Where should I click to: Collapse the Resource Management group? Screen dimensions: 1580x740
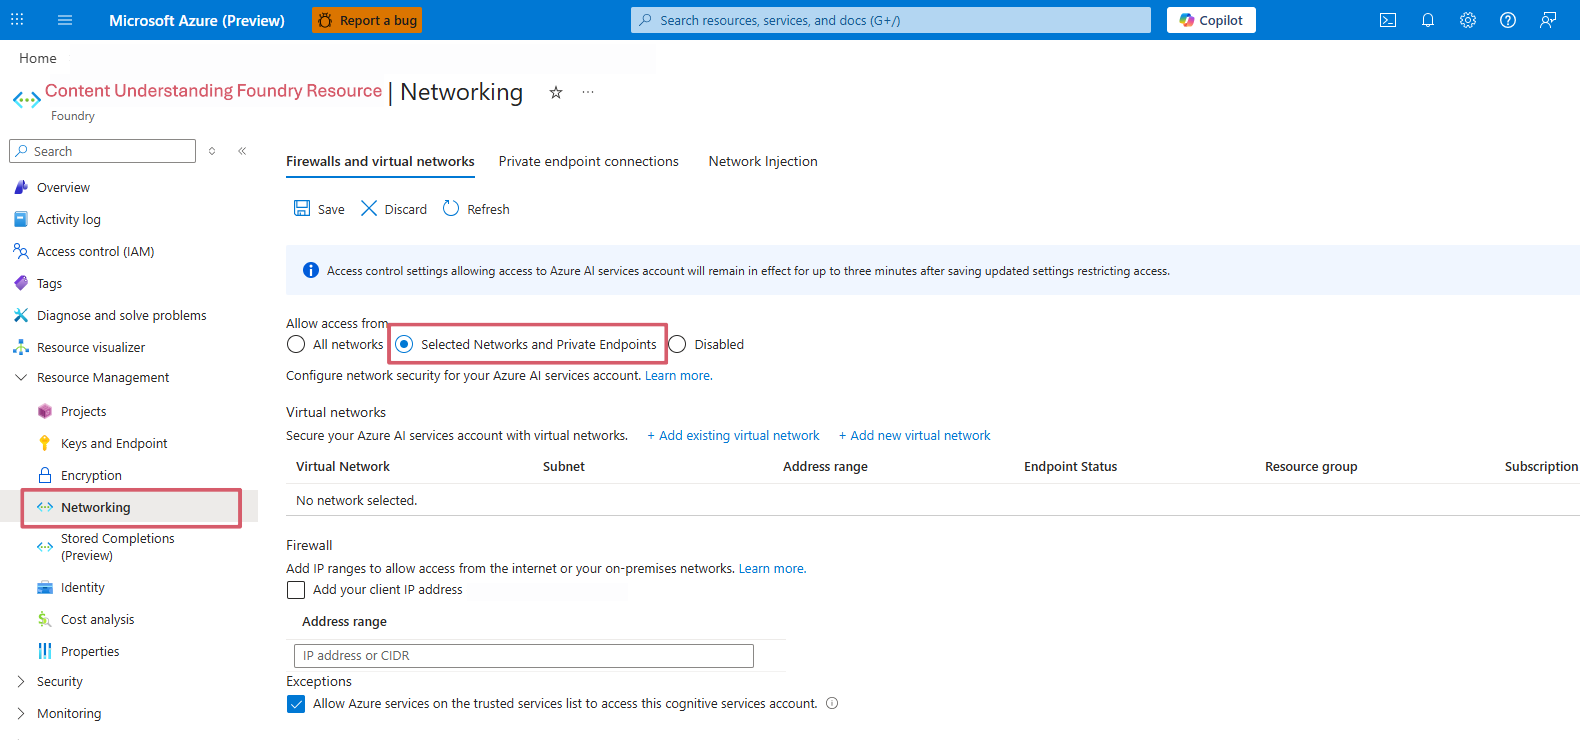click(x=102, y=377)
